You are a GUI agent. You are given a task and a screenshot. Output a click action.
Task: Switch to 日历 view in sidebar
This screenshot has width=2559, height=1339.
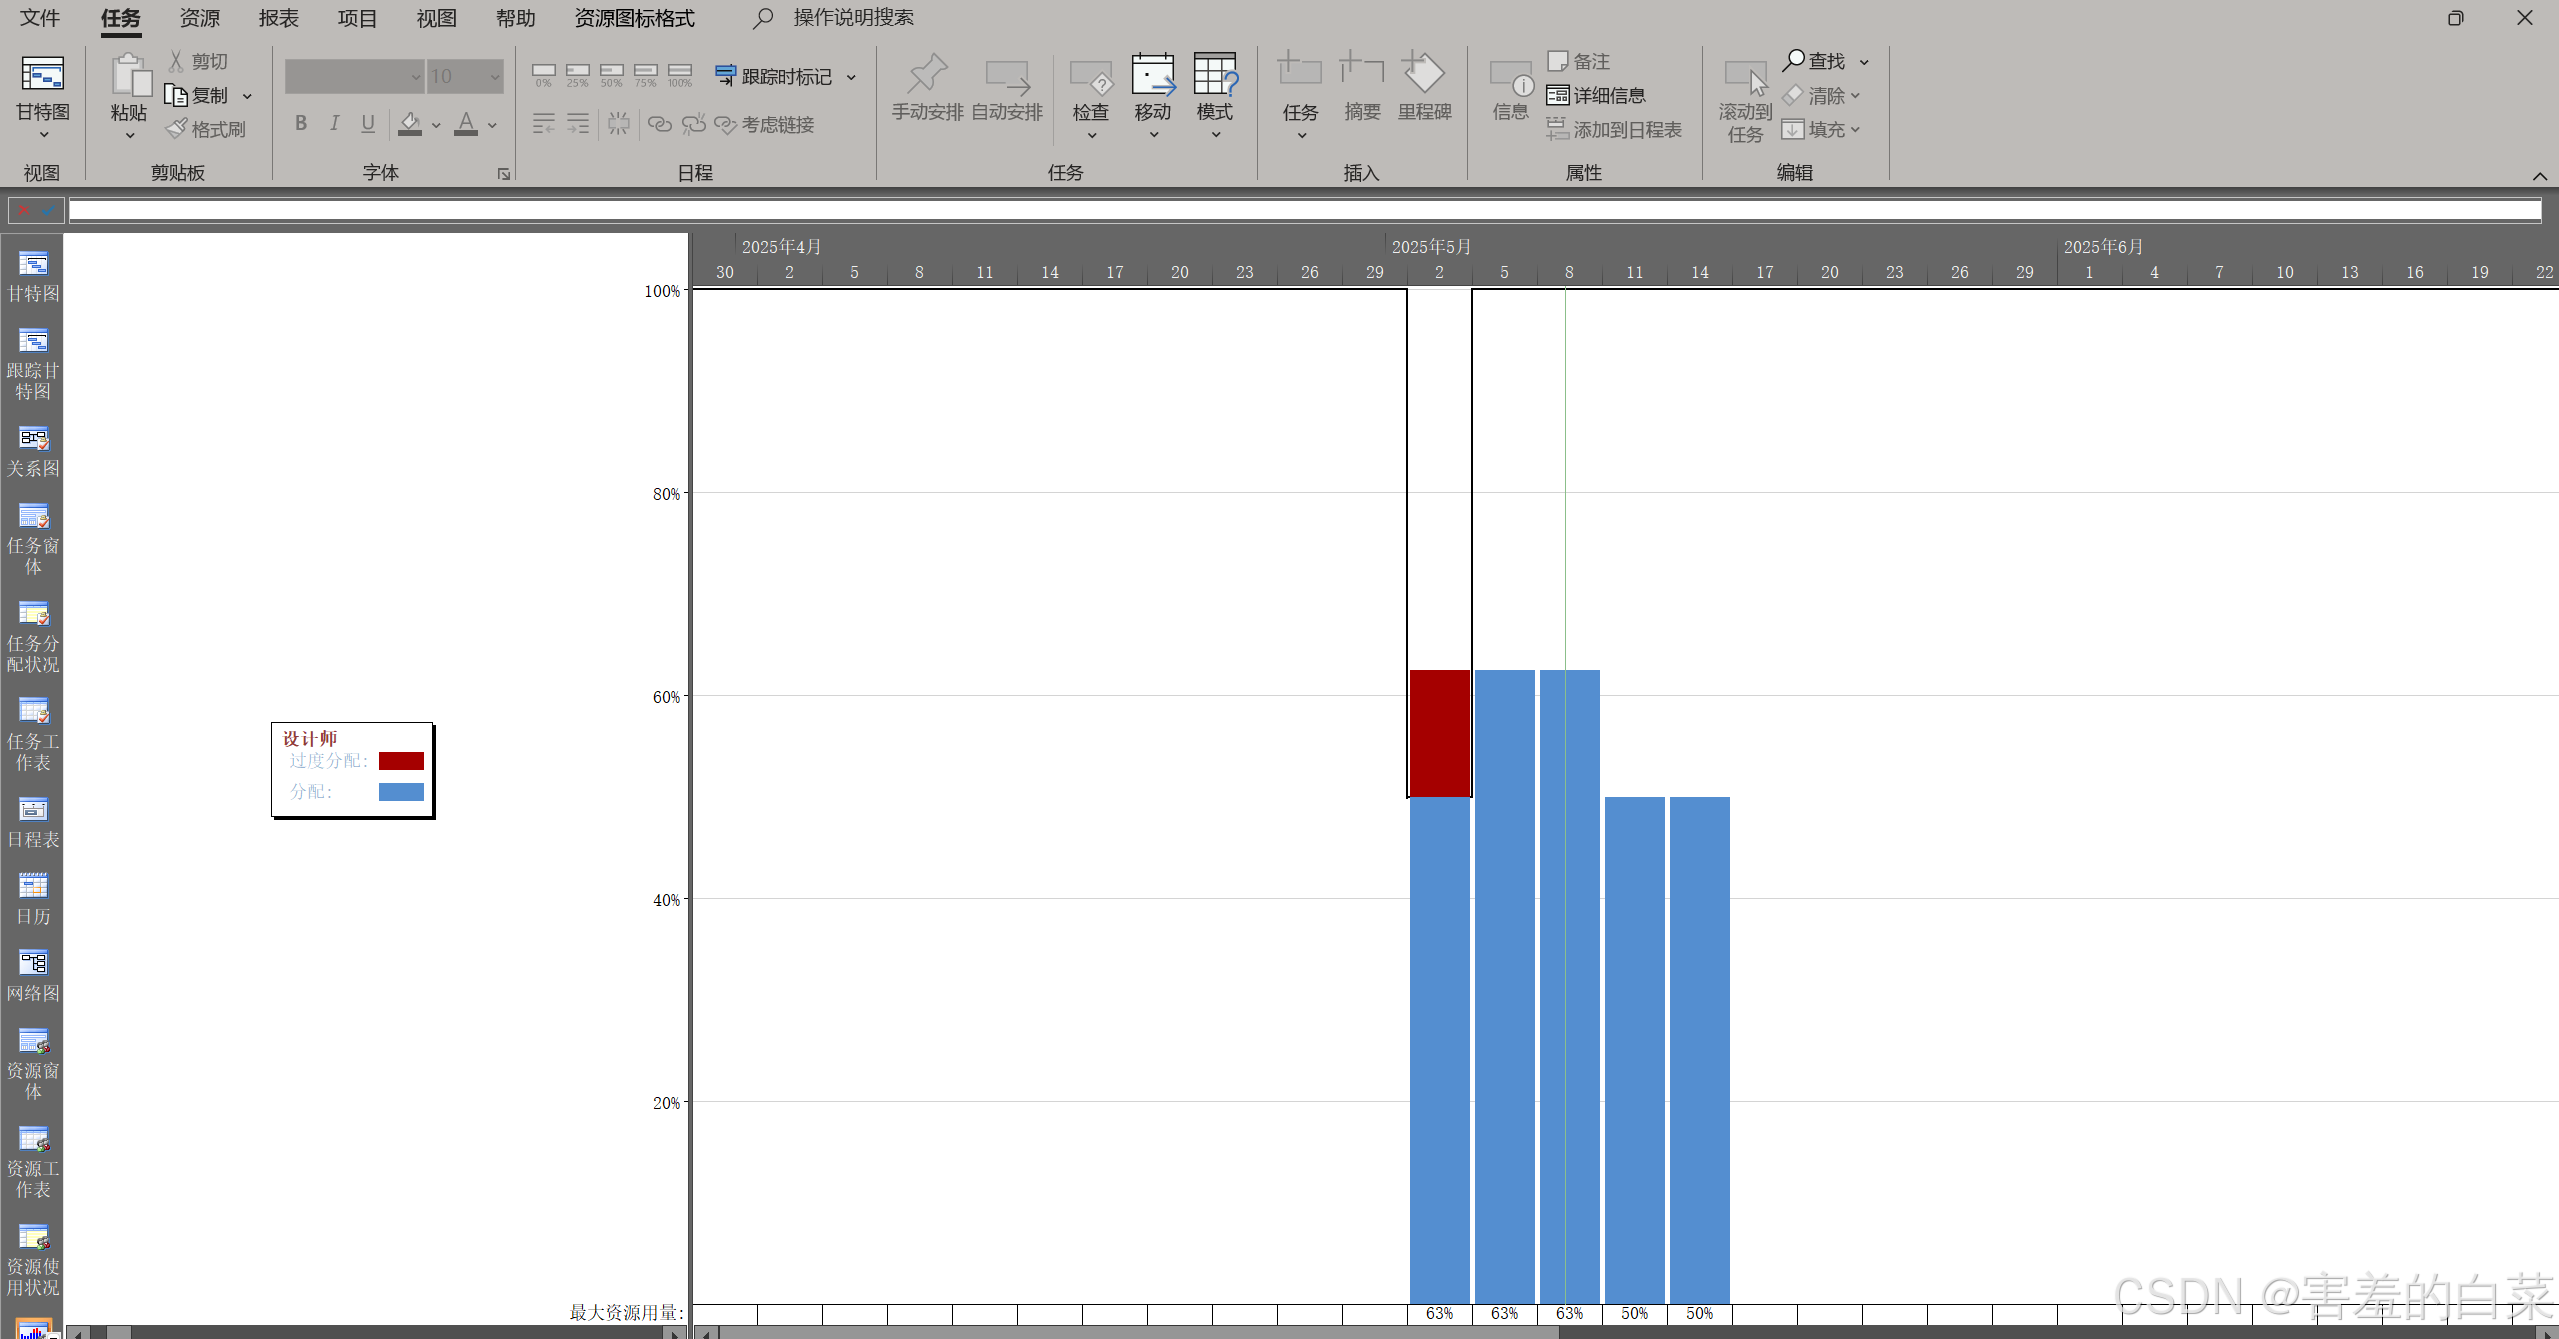pyautogui.click(x=33, y=898)
